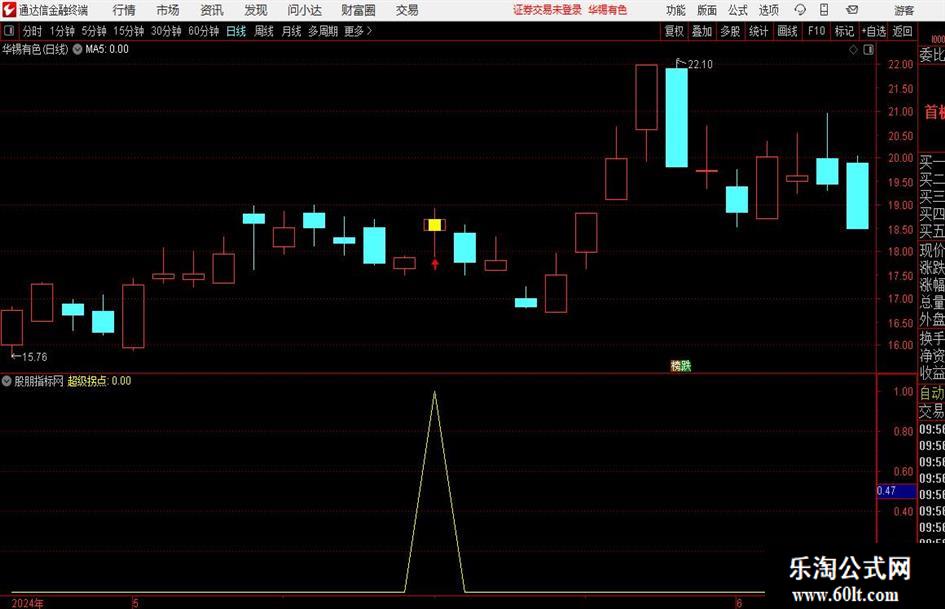Image resolution: width=945 pixels, height=609 pixels.
Task: Click the blue 0.47 value marker on axis
Action: 896,491
